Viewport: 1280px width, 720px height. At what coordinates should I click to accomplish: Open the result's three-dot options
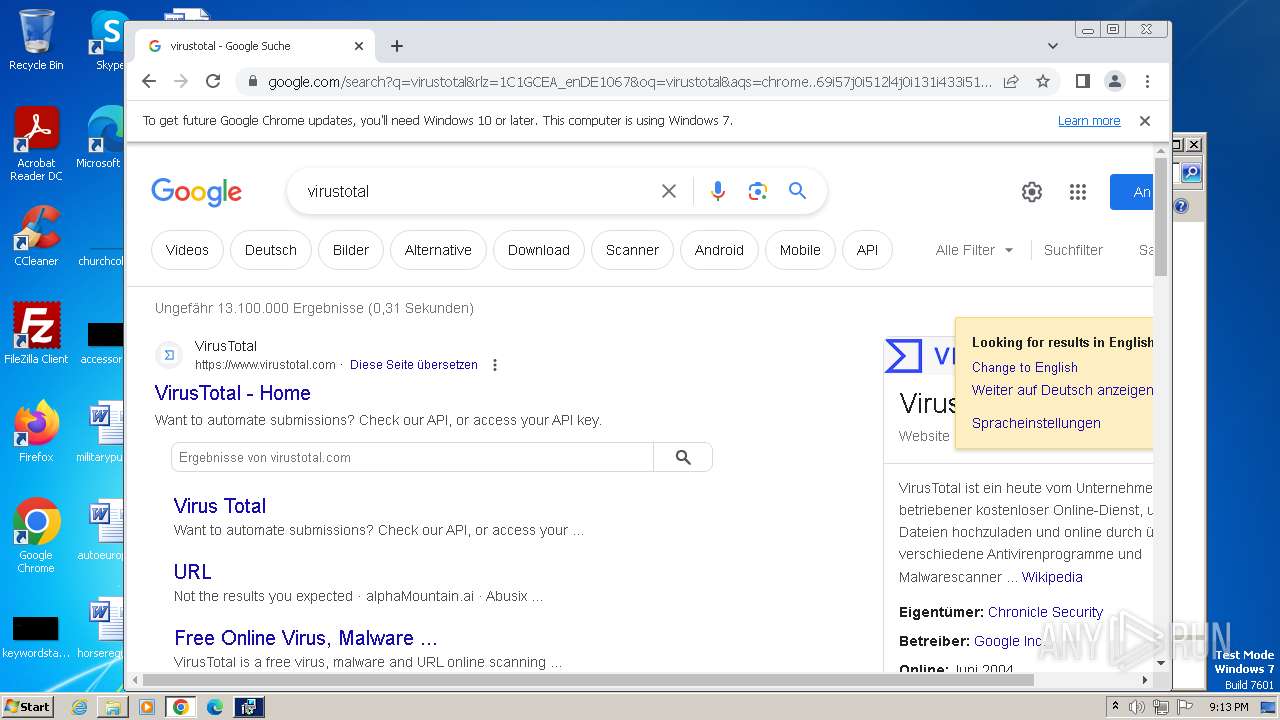(494, 365)
